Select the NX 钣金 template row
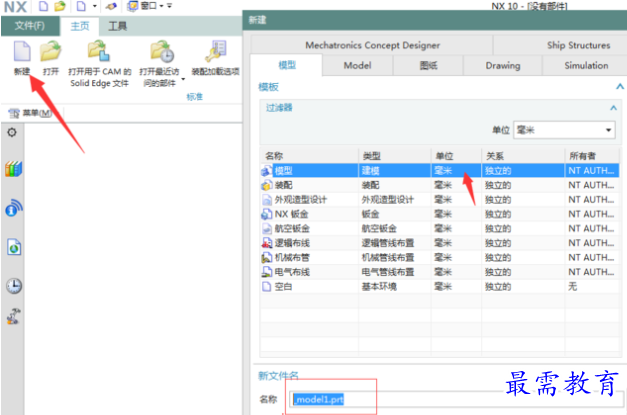The image size is (627, 415). click(x=439, y=214)
